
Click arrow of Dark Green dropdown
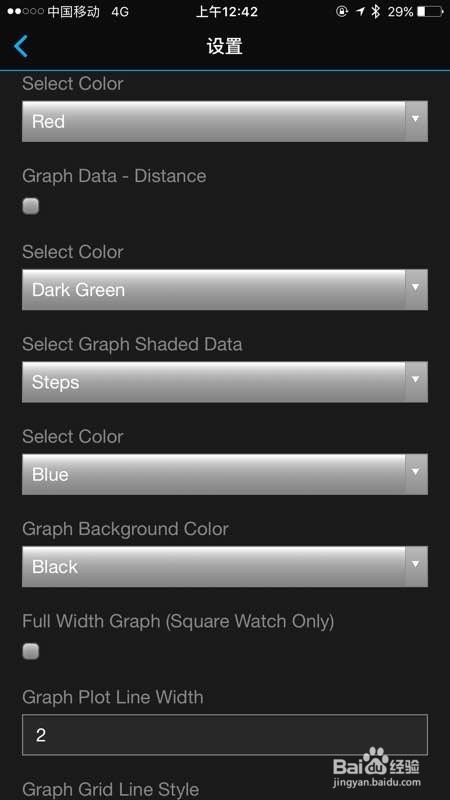[416, 288]
